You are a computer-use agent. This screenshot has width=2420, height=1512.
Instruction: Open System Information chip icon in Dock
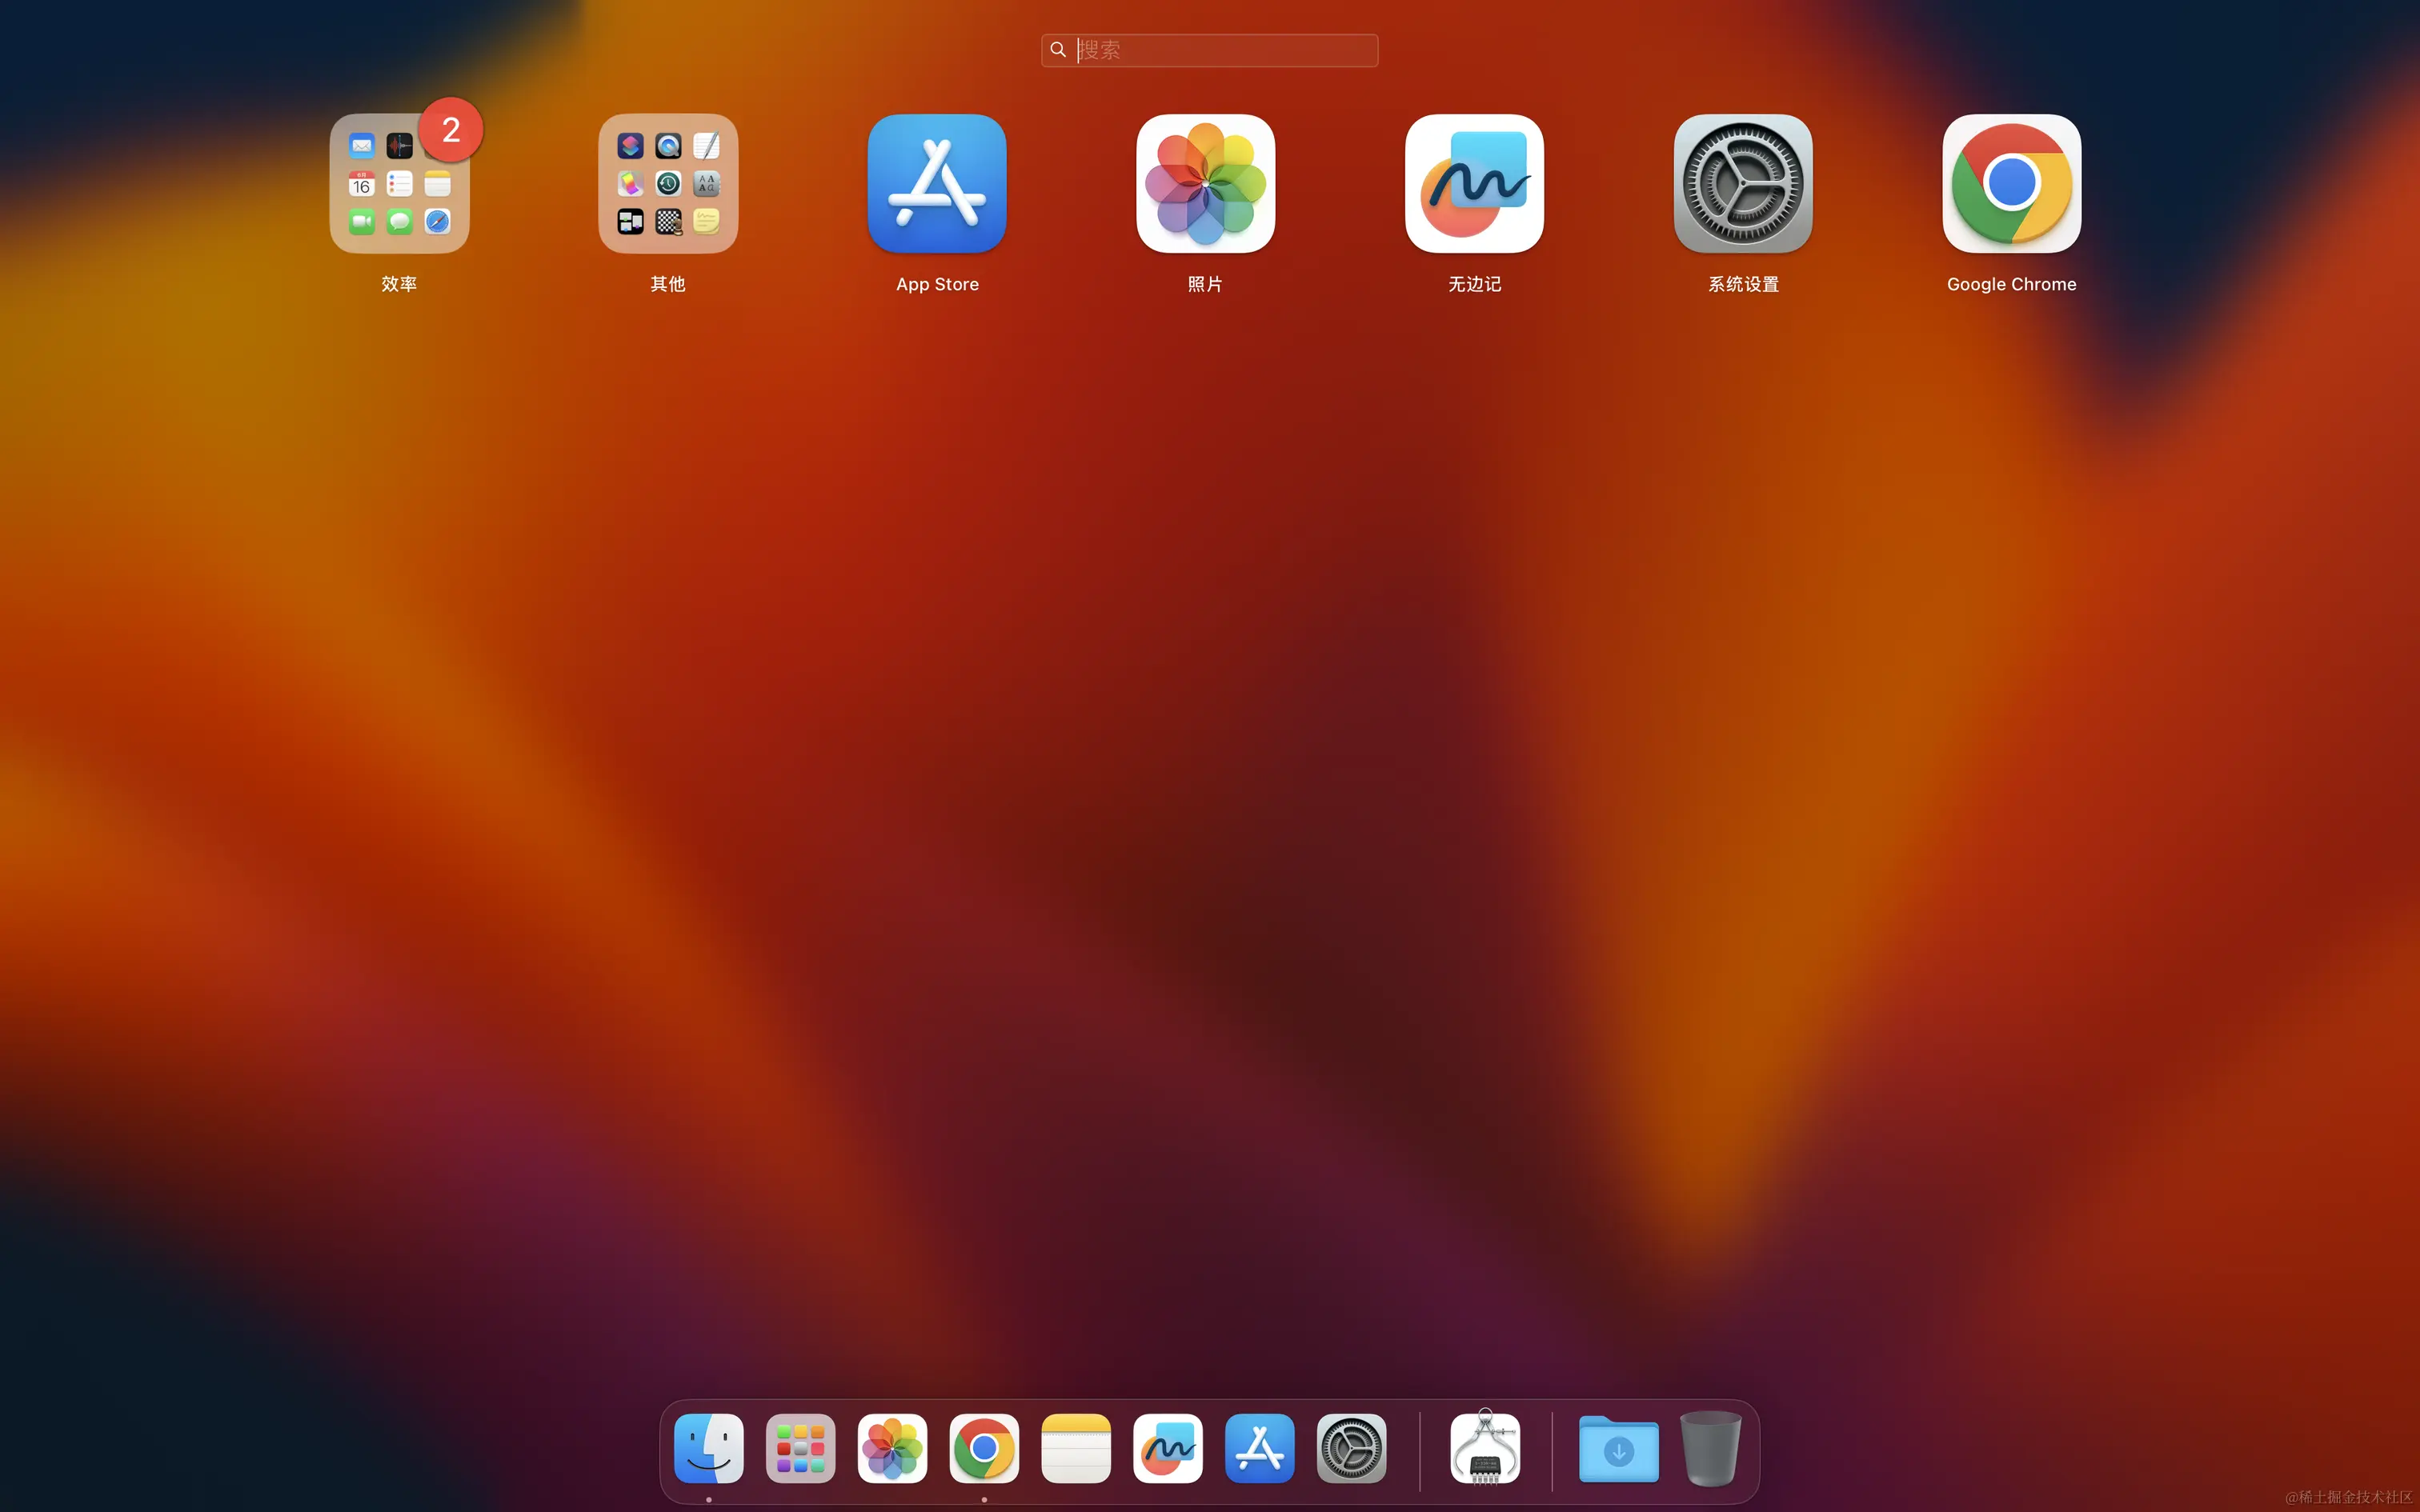click(x=1485, y=1448)
